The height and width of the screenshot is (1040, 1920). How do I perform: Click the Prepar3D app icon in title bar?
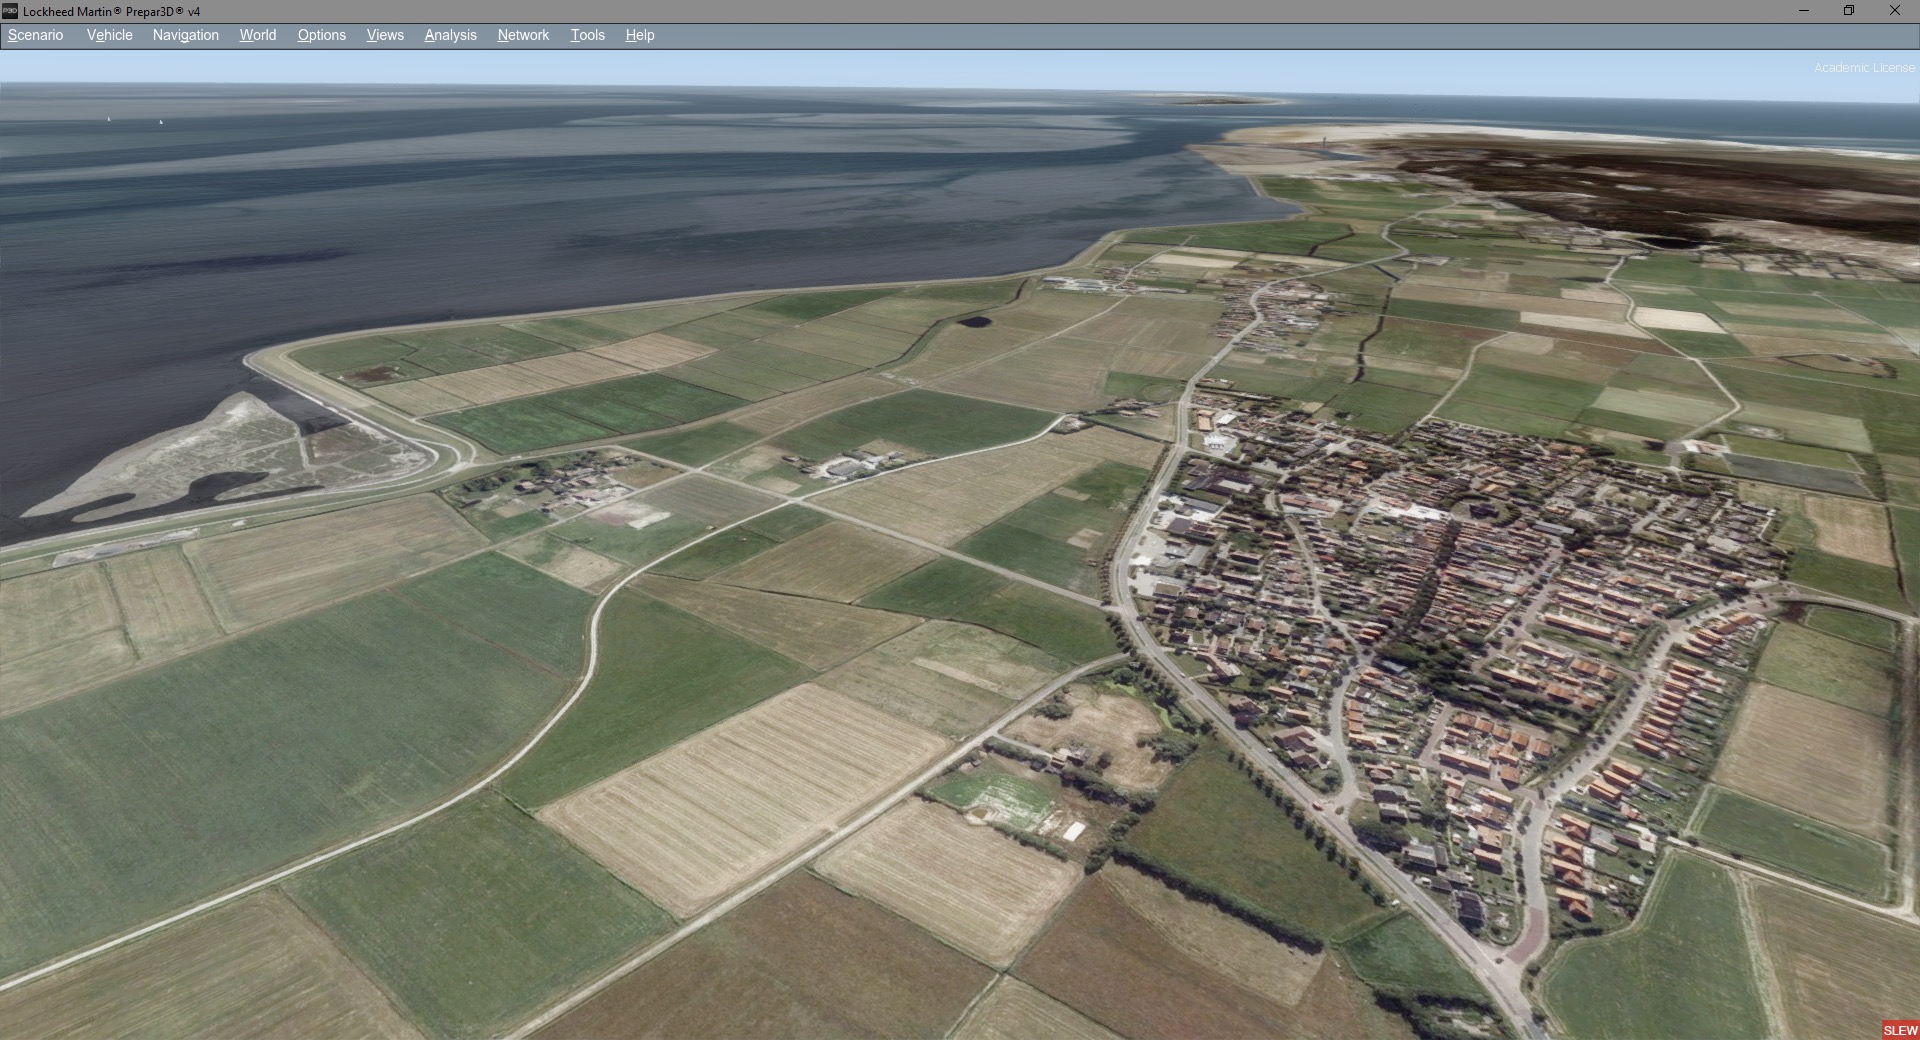(10, 11)
